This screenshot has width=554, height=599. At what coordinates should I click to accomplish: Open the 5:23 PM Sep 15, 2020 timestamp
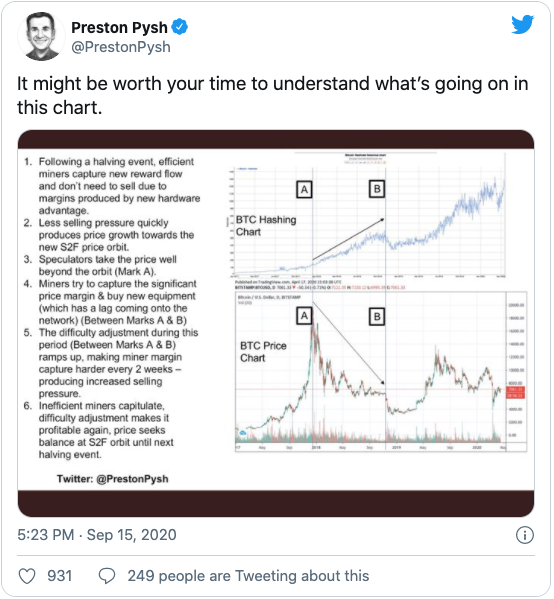tap(97, 535)
